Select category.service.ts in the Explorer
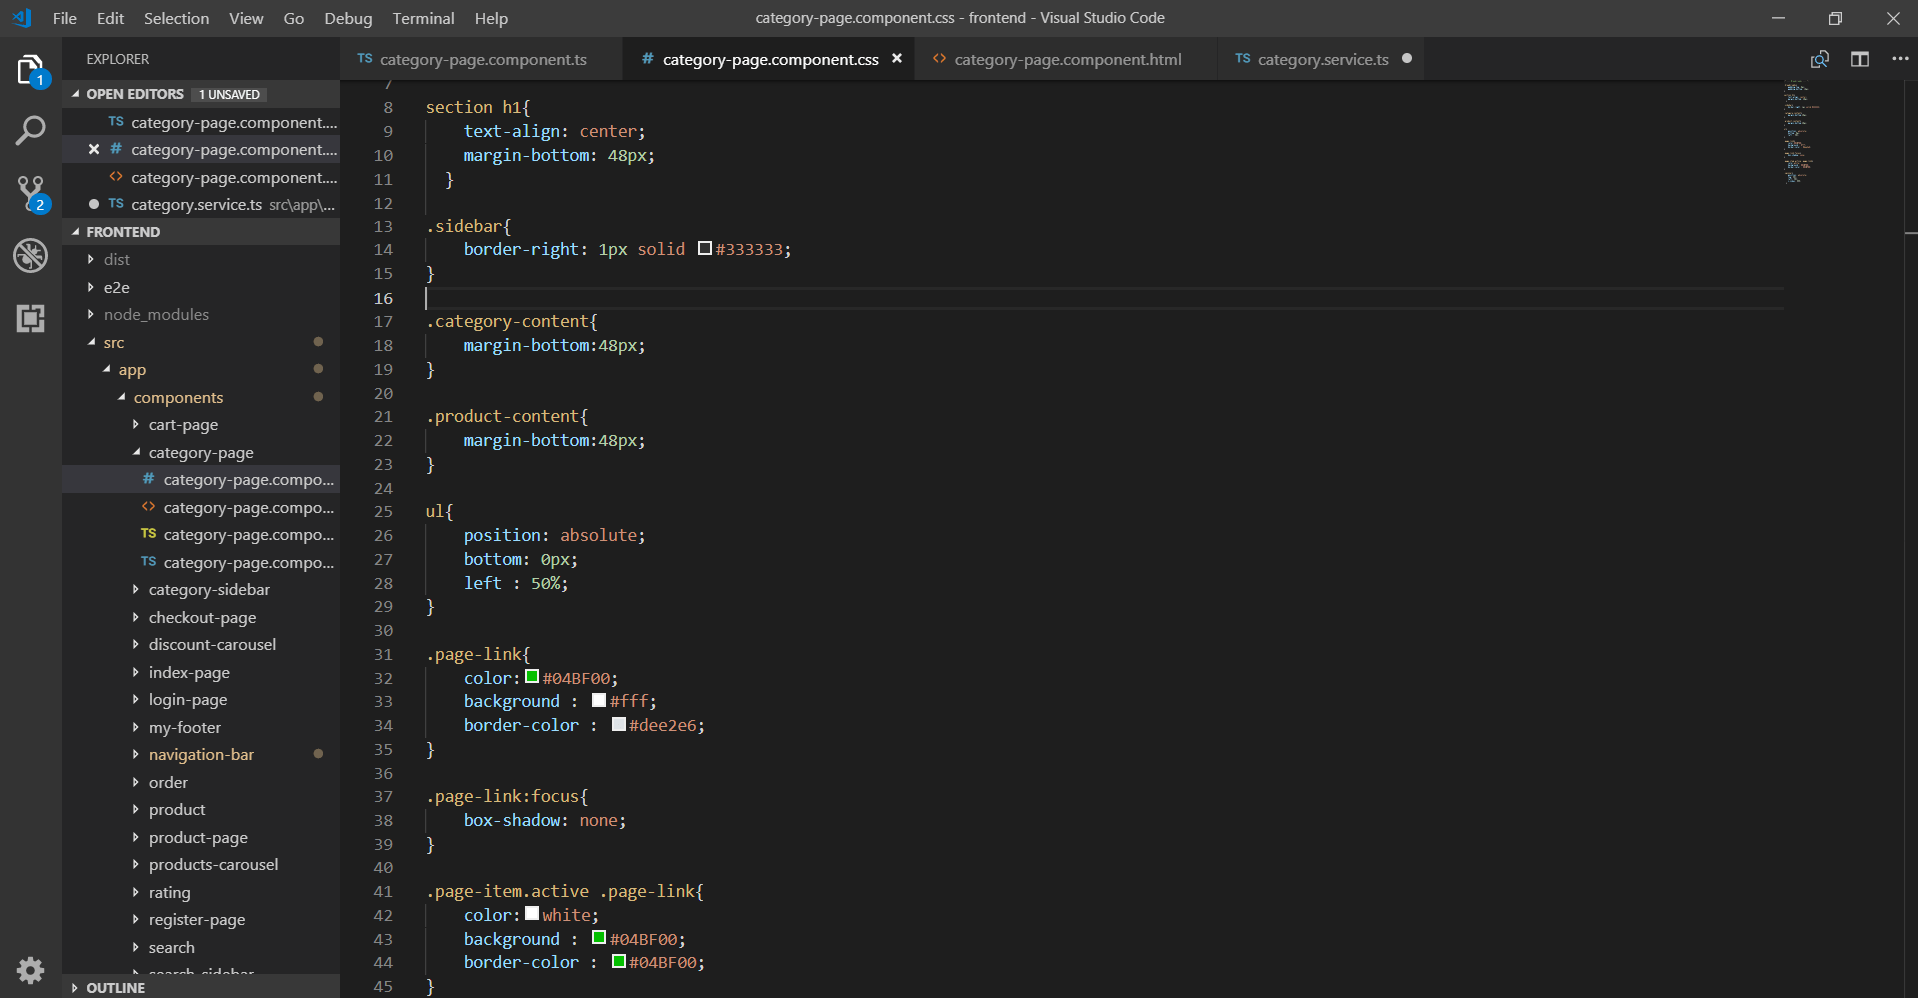This screenshot has height=998, width=1918. (x=197, y=204)
